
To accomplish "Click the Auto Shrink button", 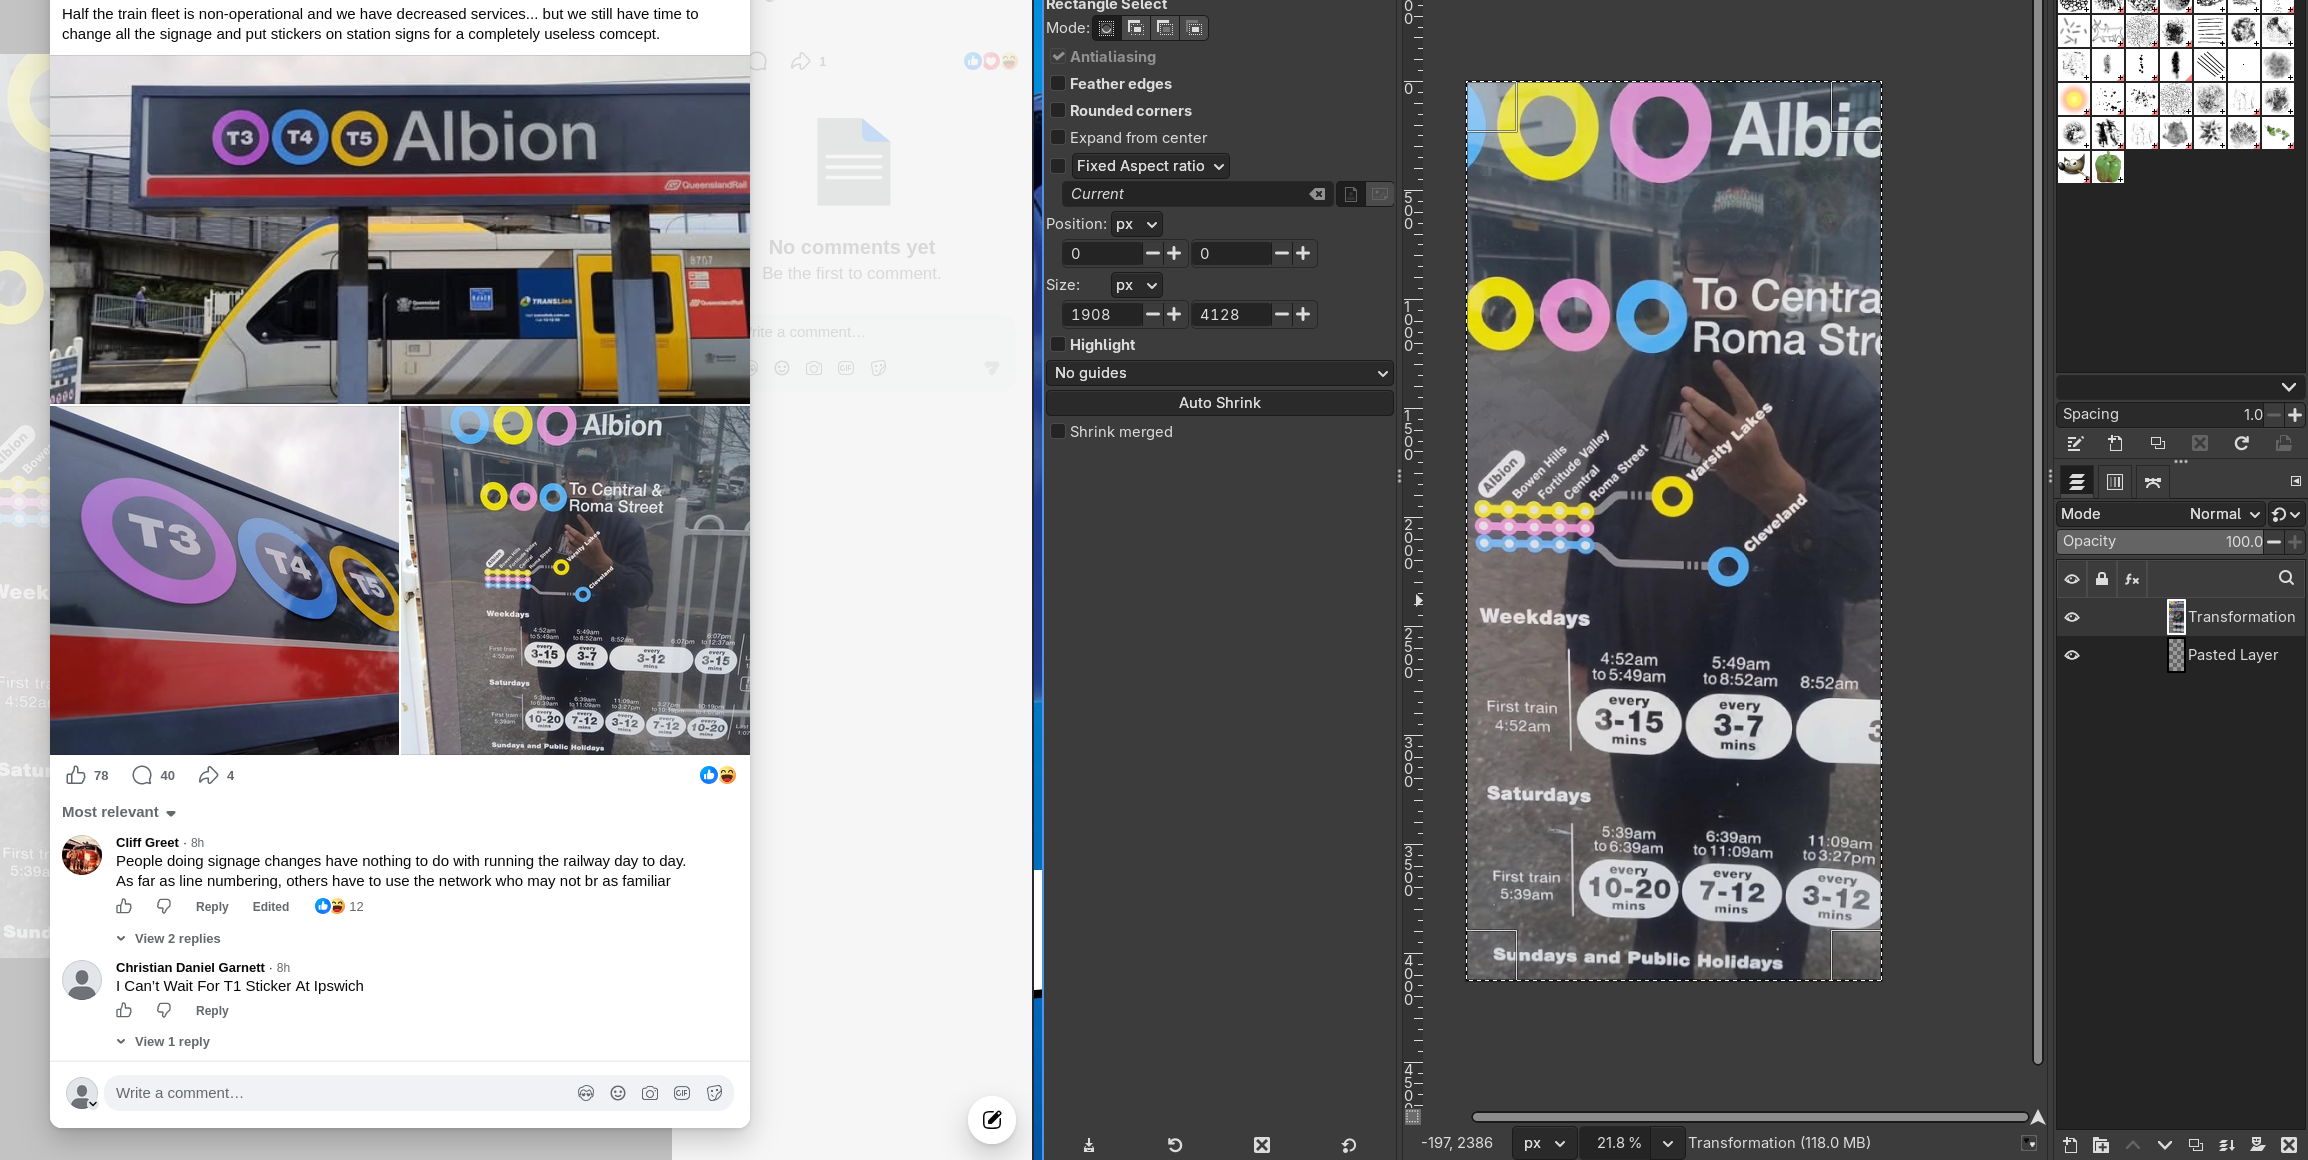I will click(x=1220, y=403).
